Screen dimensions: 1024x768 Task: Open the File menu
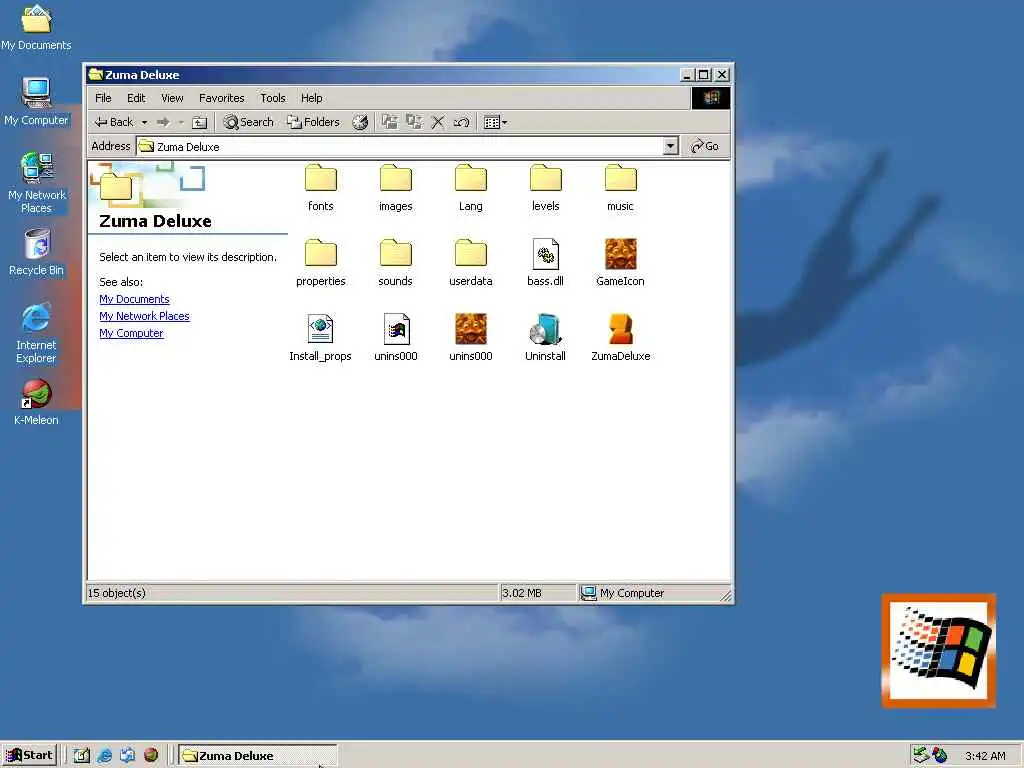pyautogui.click(x=103, y=98)
